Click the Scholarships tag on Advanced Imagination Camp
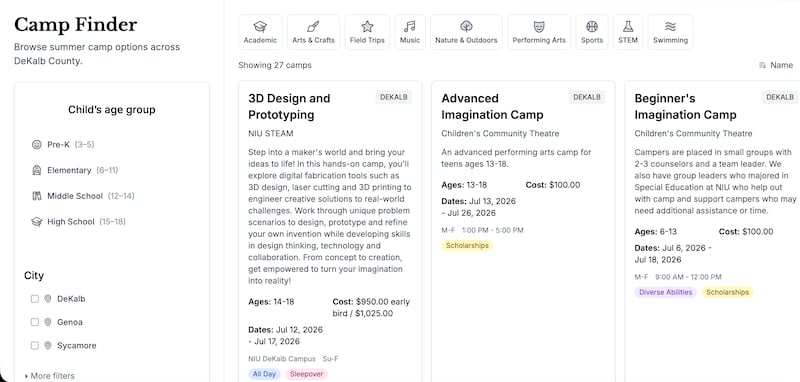The image size is (800, 382). (467, 246)
